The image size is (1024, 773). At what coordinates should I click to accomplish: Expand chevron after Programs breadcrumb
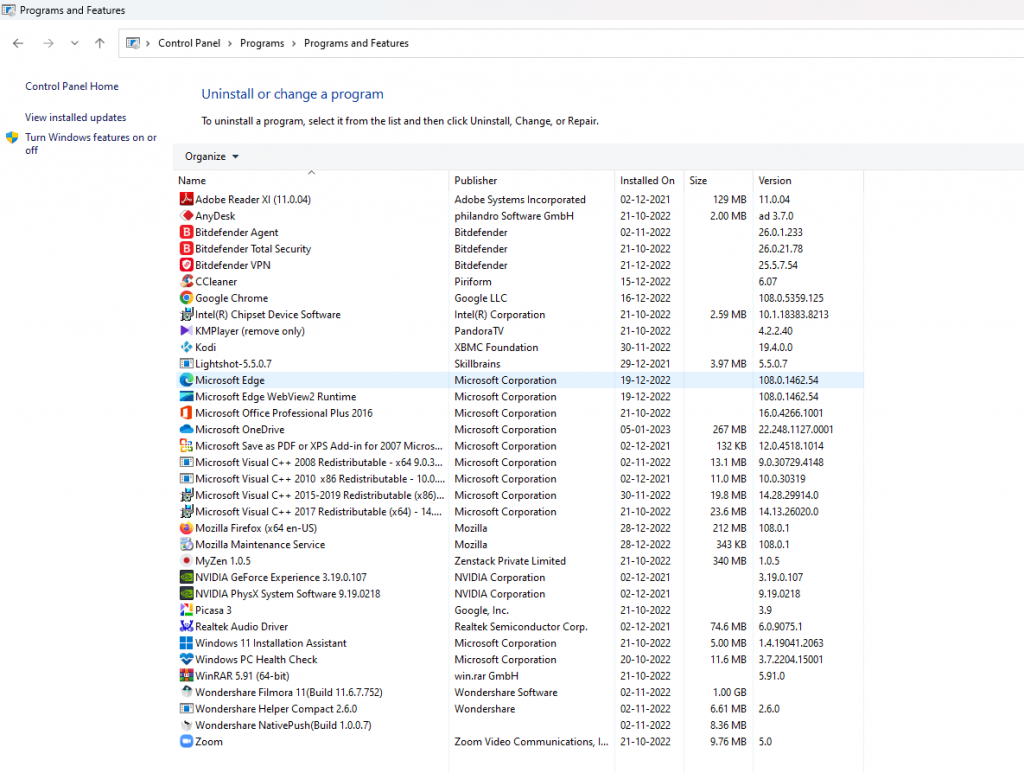pyautogui.click(x=294, y=43)
